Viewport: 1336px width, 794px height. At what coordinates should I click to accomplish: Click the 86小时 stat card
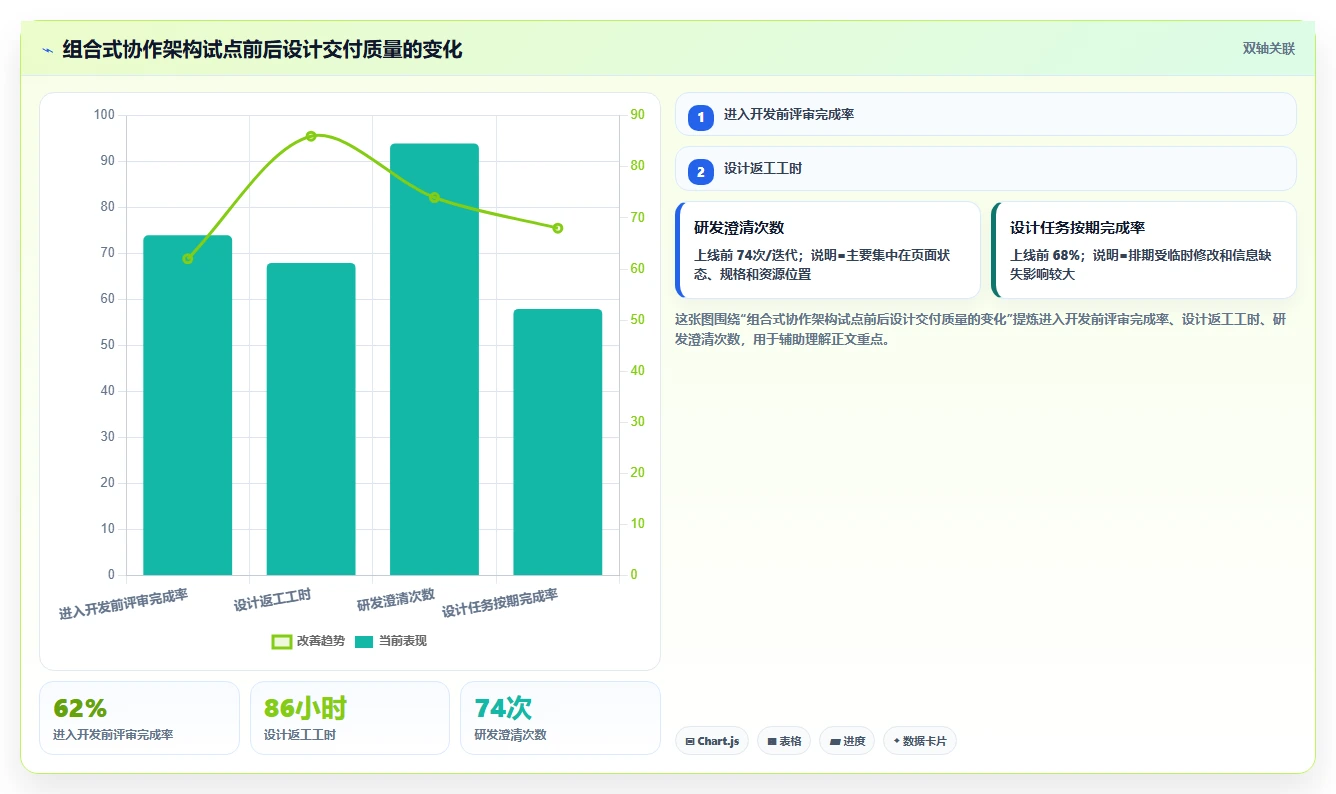click(x=350, y=718)
